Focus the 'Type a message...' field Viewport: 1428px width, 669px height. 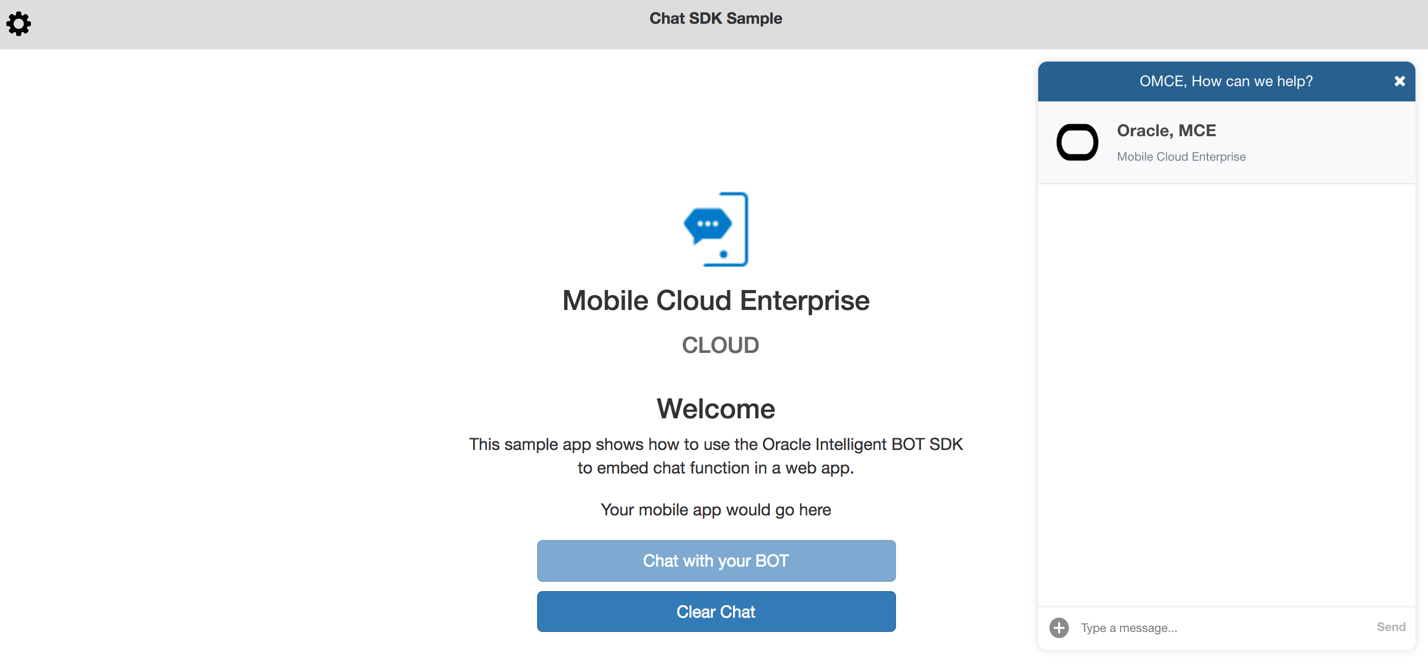click(x=1222, y=628)
